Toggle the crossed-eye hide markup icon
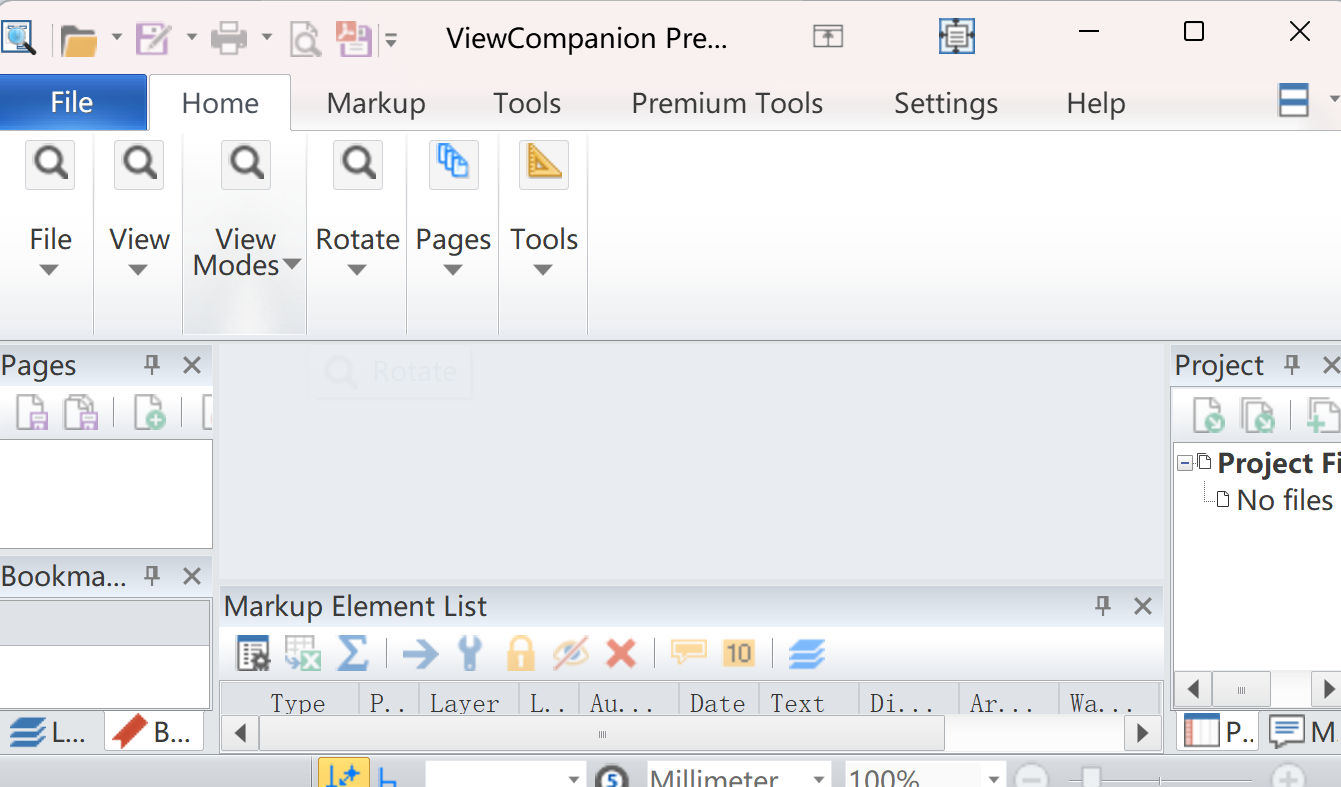 pyautogui.click(x=570, y=654)
